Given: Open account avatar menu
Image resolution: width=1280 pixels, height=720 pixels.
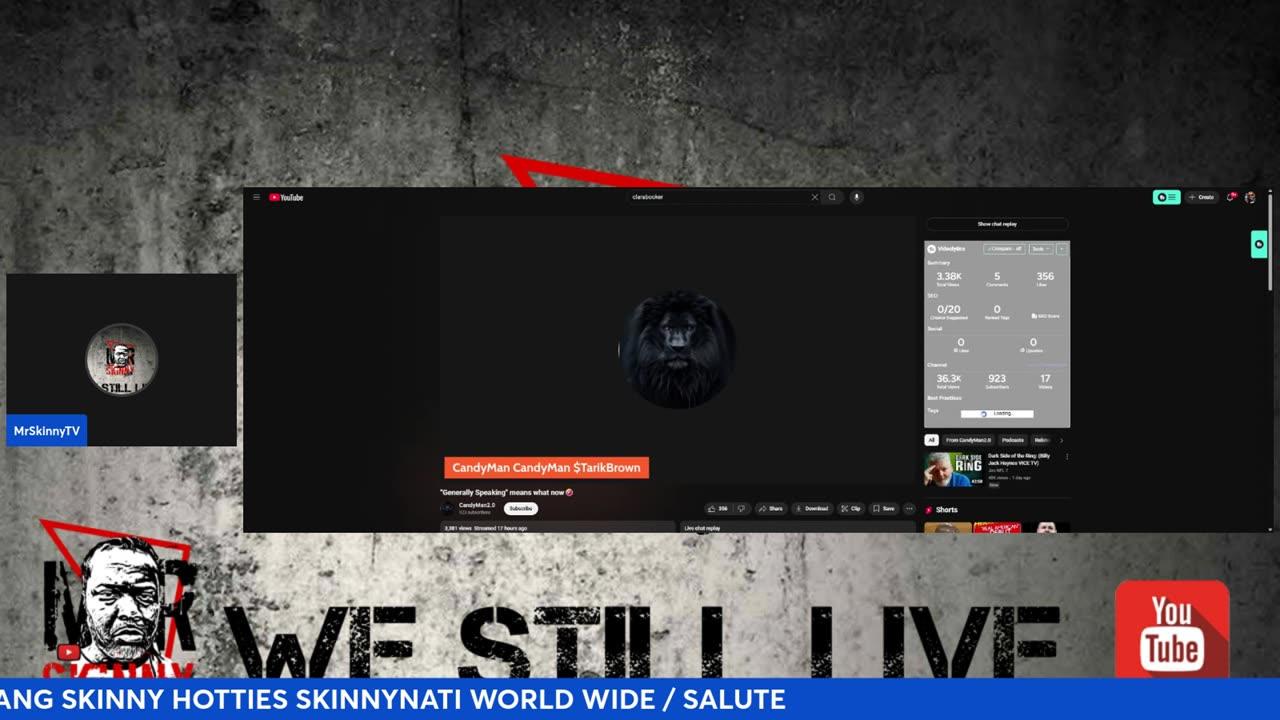Looking at the screenshot, I should pyautogui.click(x=1250, y=197).
